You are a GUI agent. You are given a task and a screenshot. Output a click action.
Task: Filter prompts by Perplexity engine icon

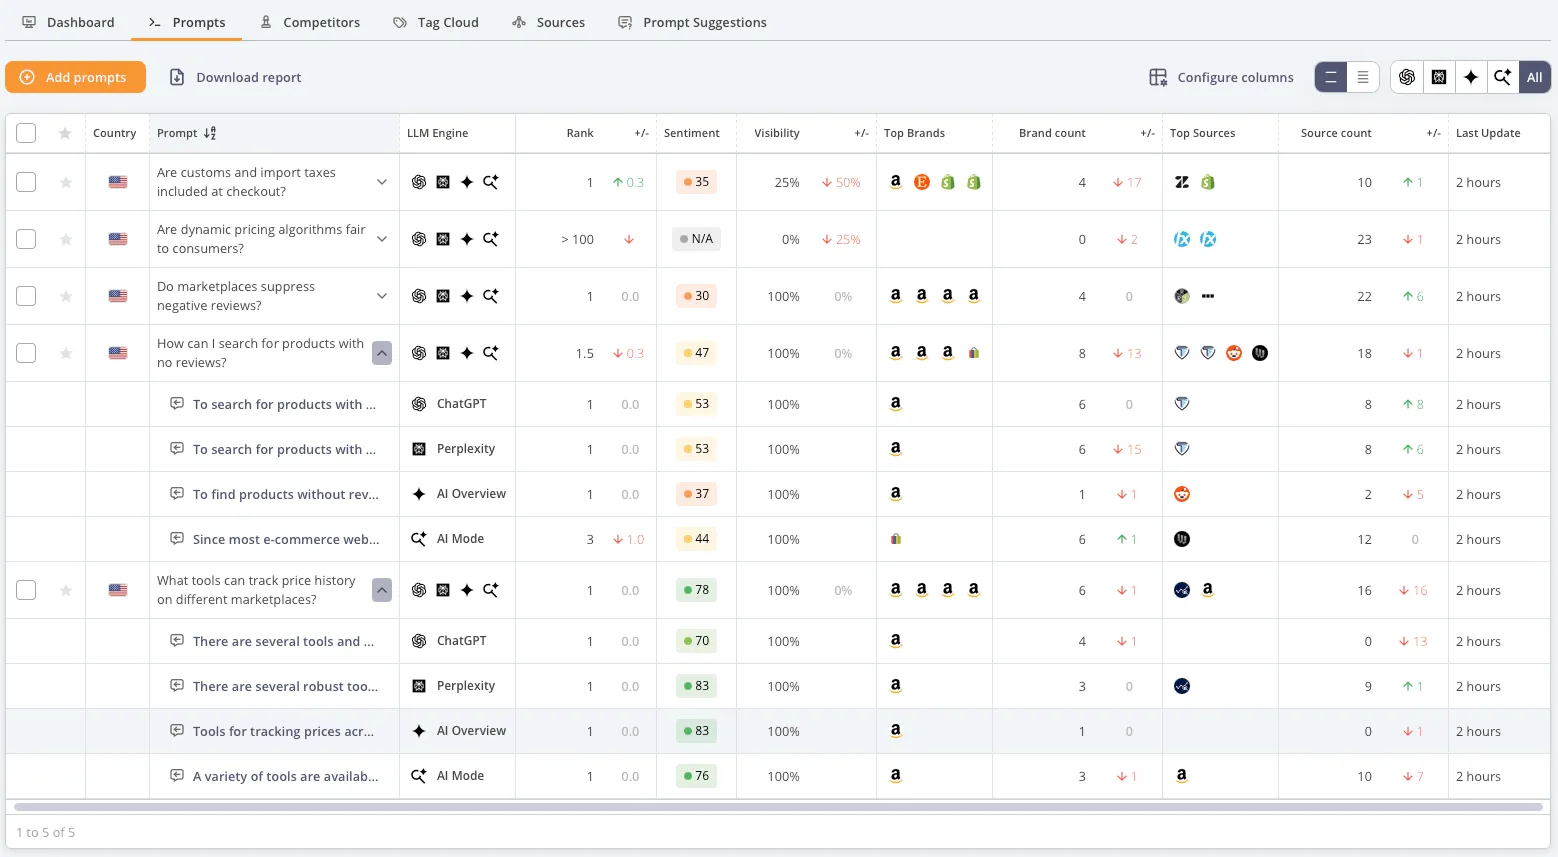pos(1438,77)
